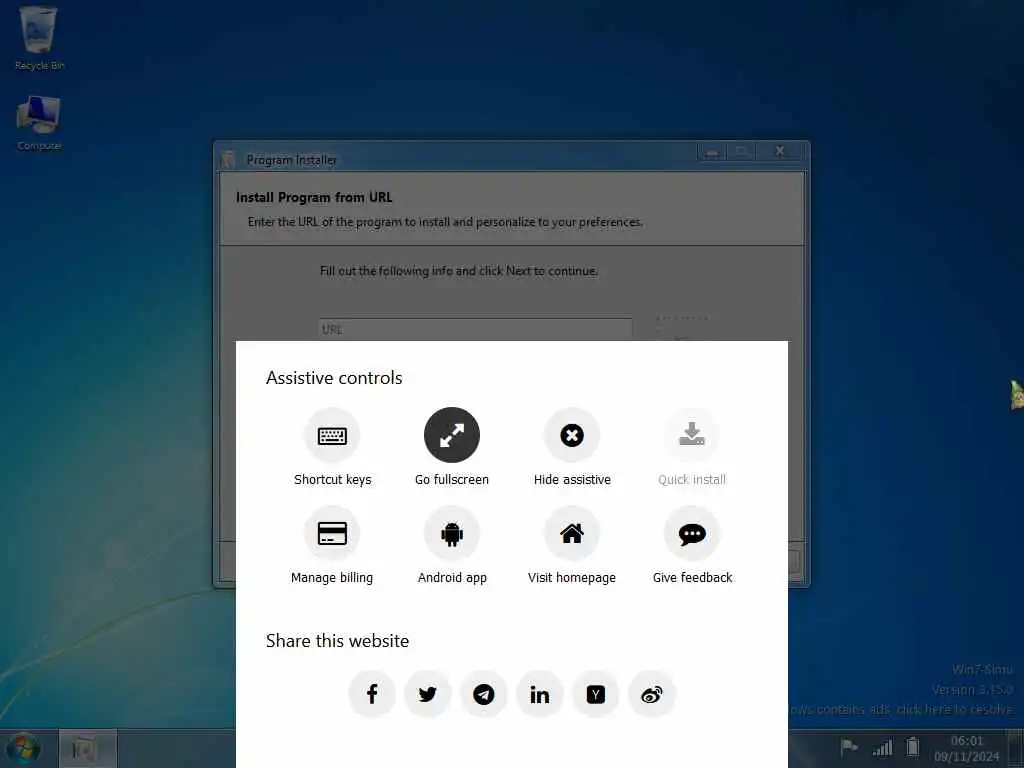Open Manage billing card icon
Image resolution: width=1024 pixels, height=768 pixels.
point(332,534)
